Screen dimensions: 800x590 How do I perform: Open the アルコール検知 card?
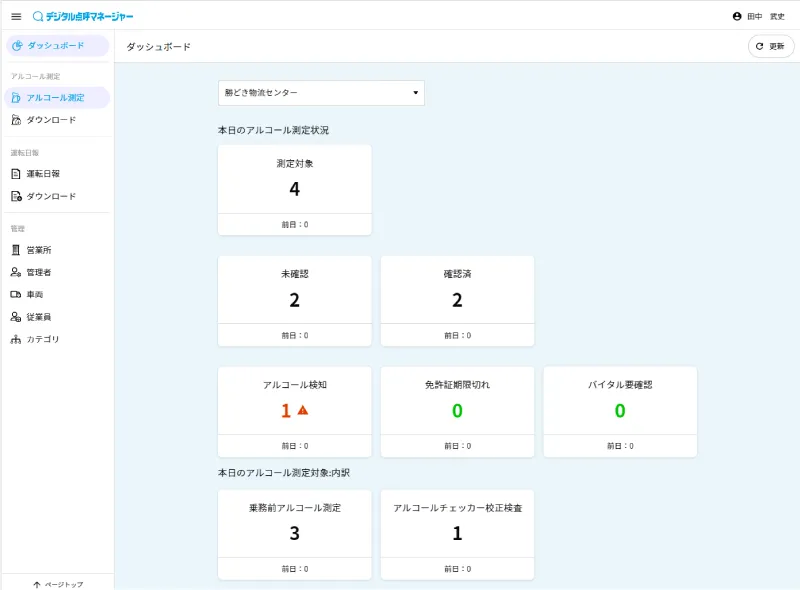[x=295, y=412]
